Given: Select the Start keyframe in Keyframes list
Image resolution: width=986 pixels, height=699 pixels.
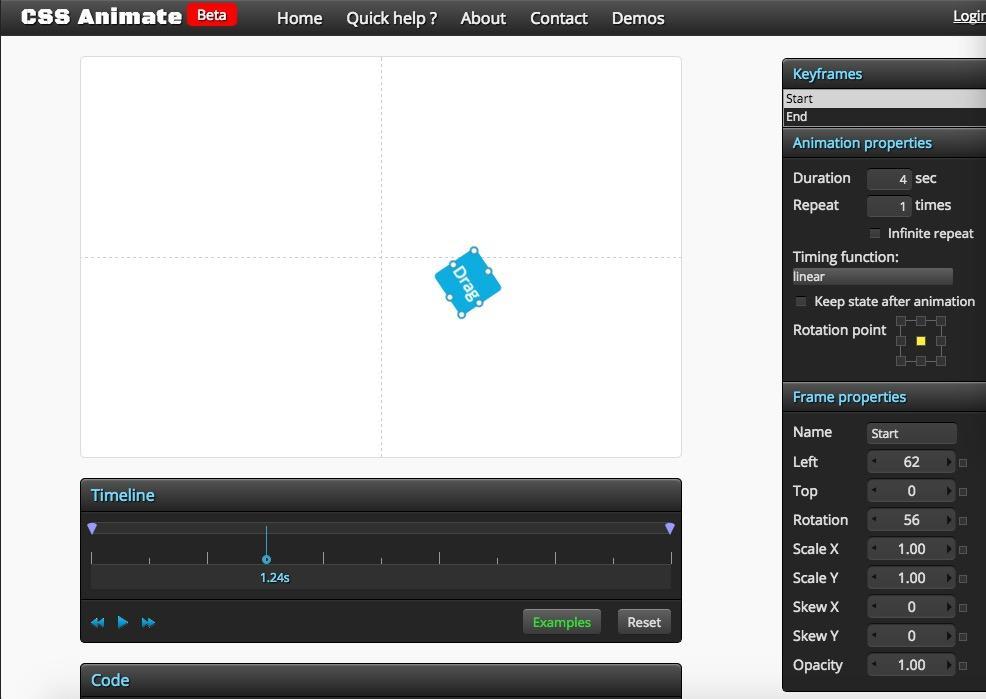Looking at the screenshot, I should click(884, 99).
